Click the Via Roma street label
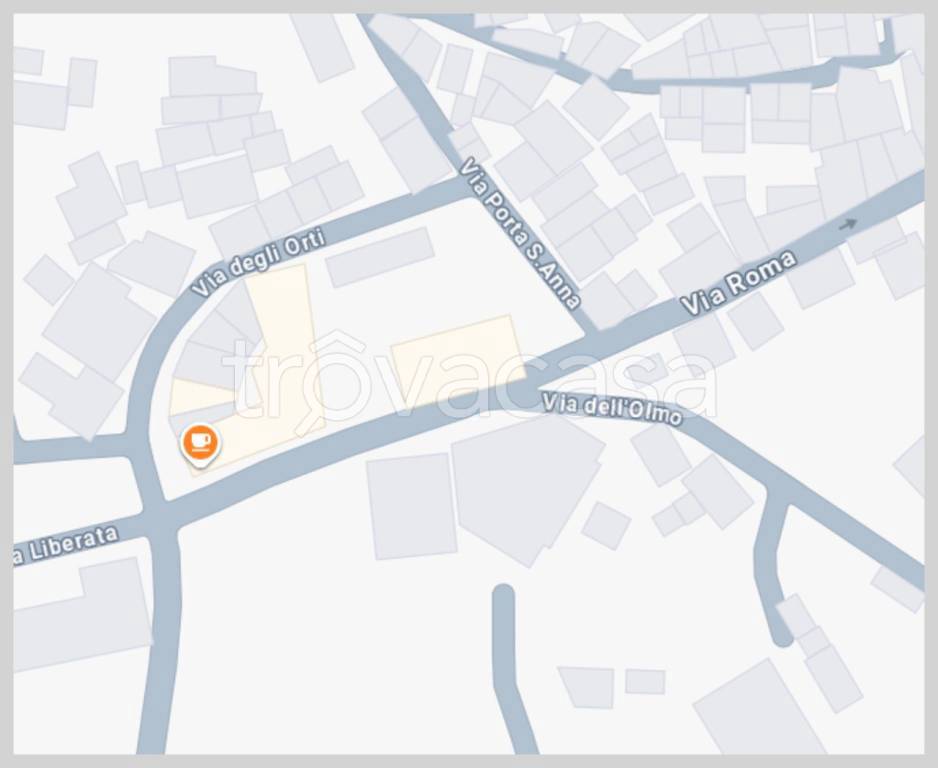The height and width of the screenshot is (768, 938). pos(739,282)
